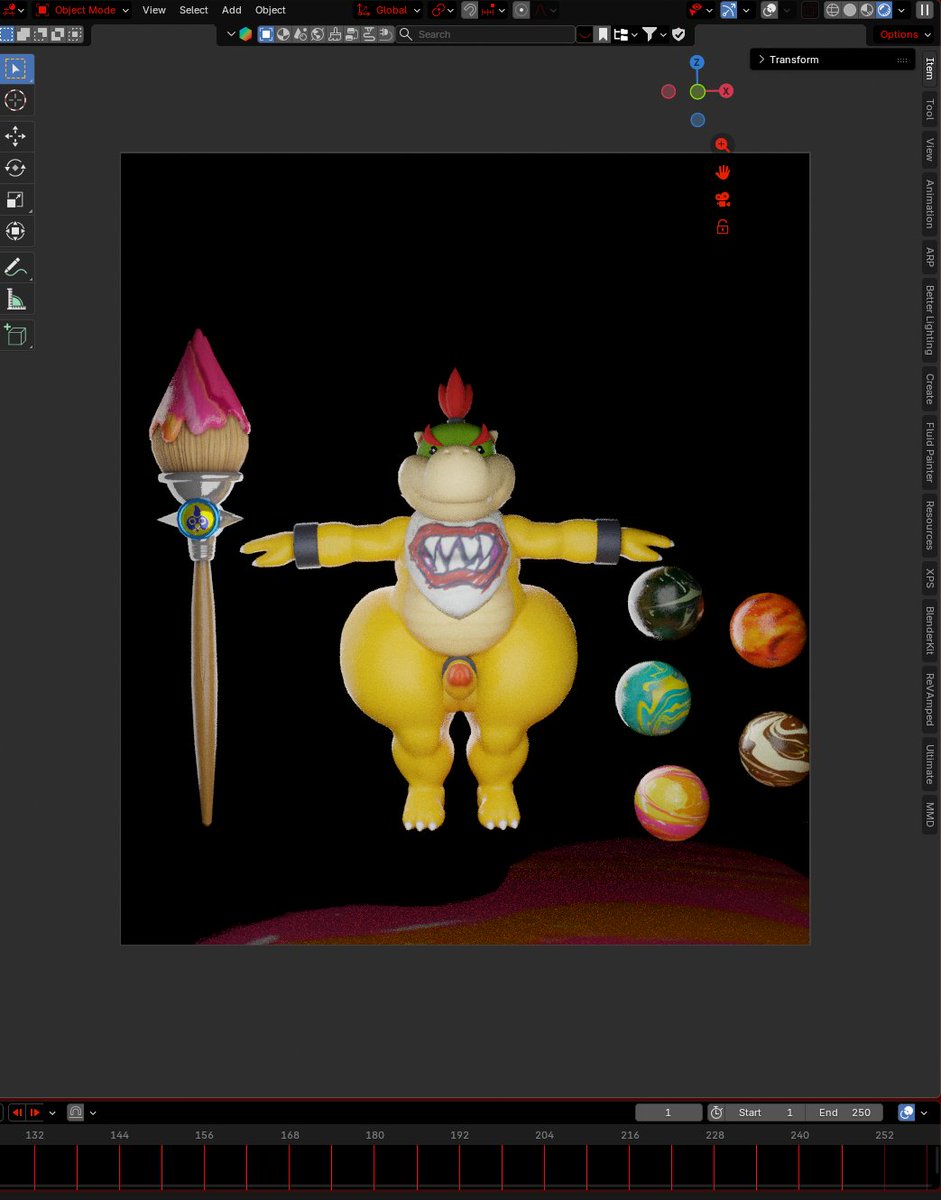941x1200 pixels.
Task: Switch to the Animation sidebar tab
Action: coord(929,203)
